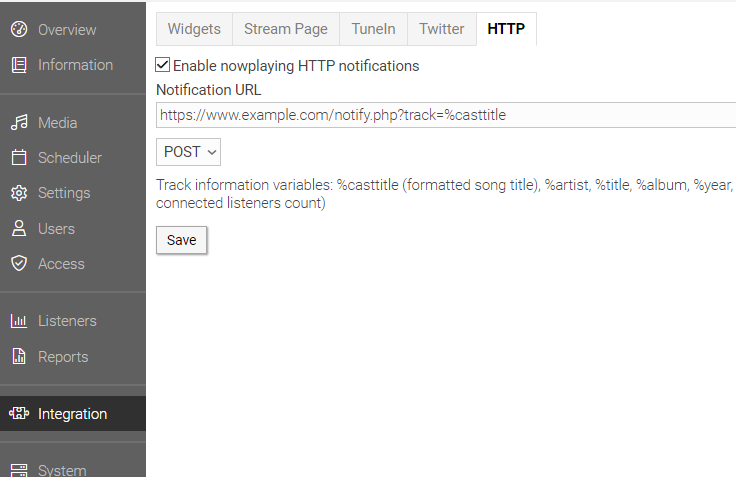The image size is (736, 477).
Task: Expand the POST request method dropdown
Action: click(x=188, y=152)
